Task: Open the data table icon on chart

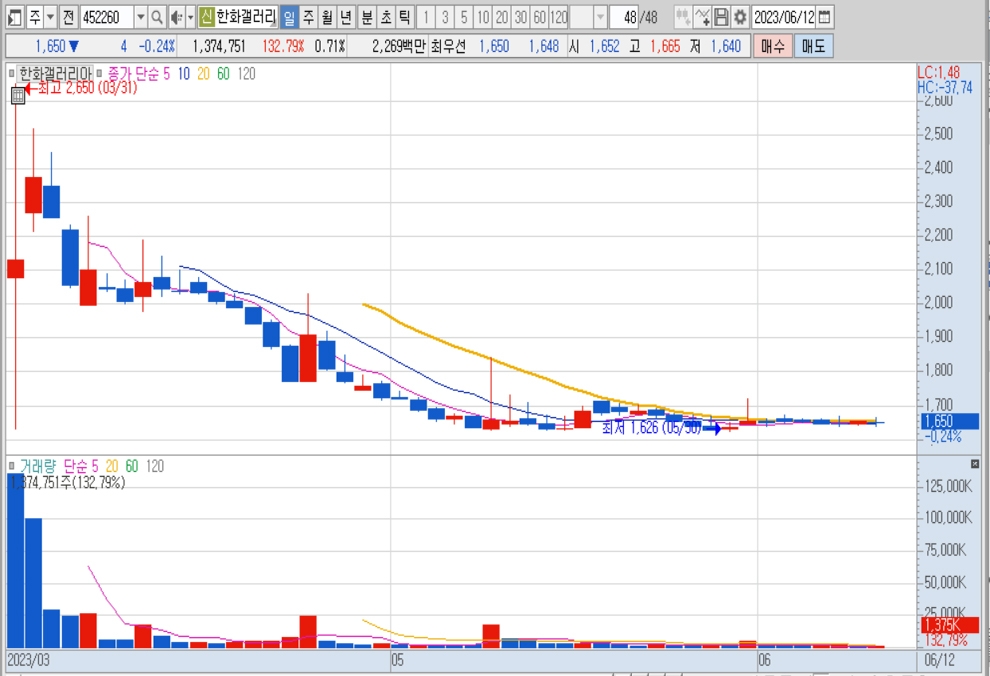Action: point(18,95)
